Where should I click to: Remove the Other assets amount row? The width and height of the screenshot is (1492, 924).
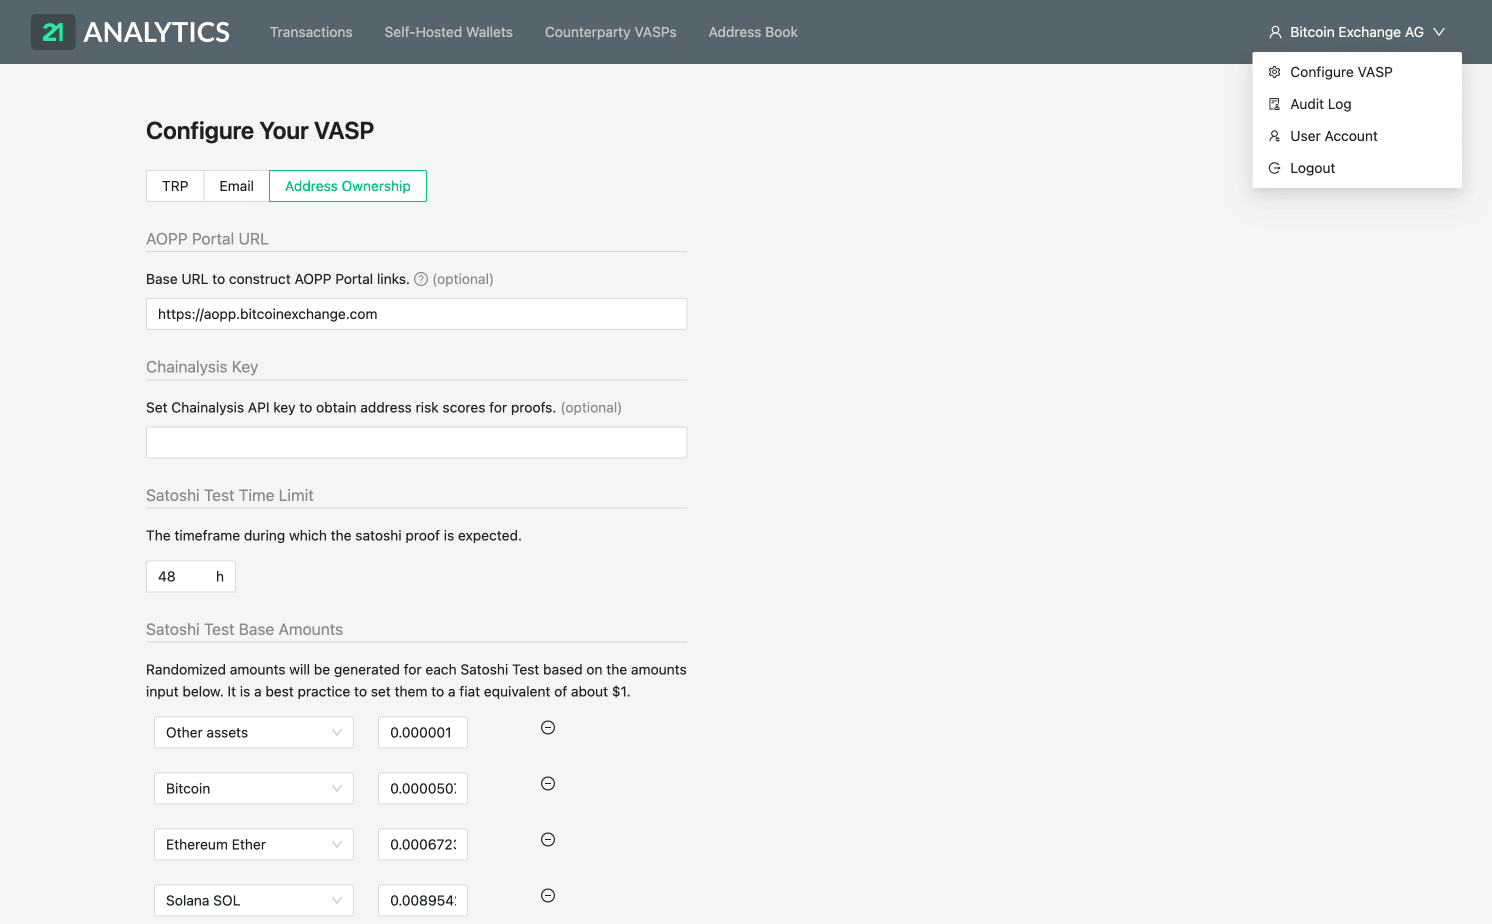click(x=547, y=728)
